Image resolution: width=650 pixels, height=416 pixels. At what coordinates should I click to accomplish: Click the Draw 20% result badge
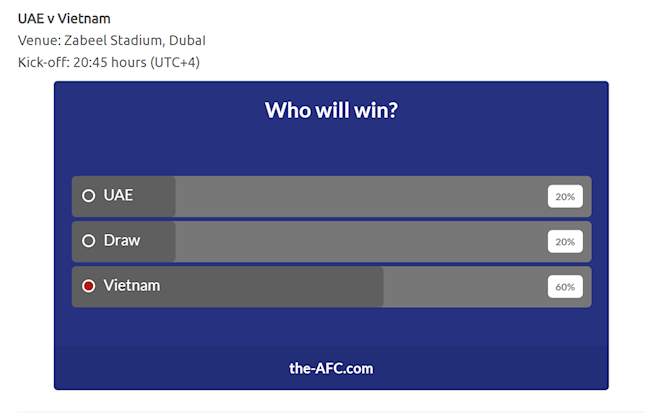point(565,242)
